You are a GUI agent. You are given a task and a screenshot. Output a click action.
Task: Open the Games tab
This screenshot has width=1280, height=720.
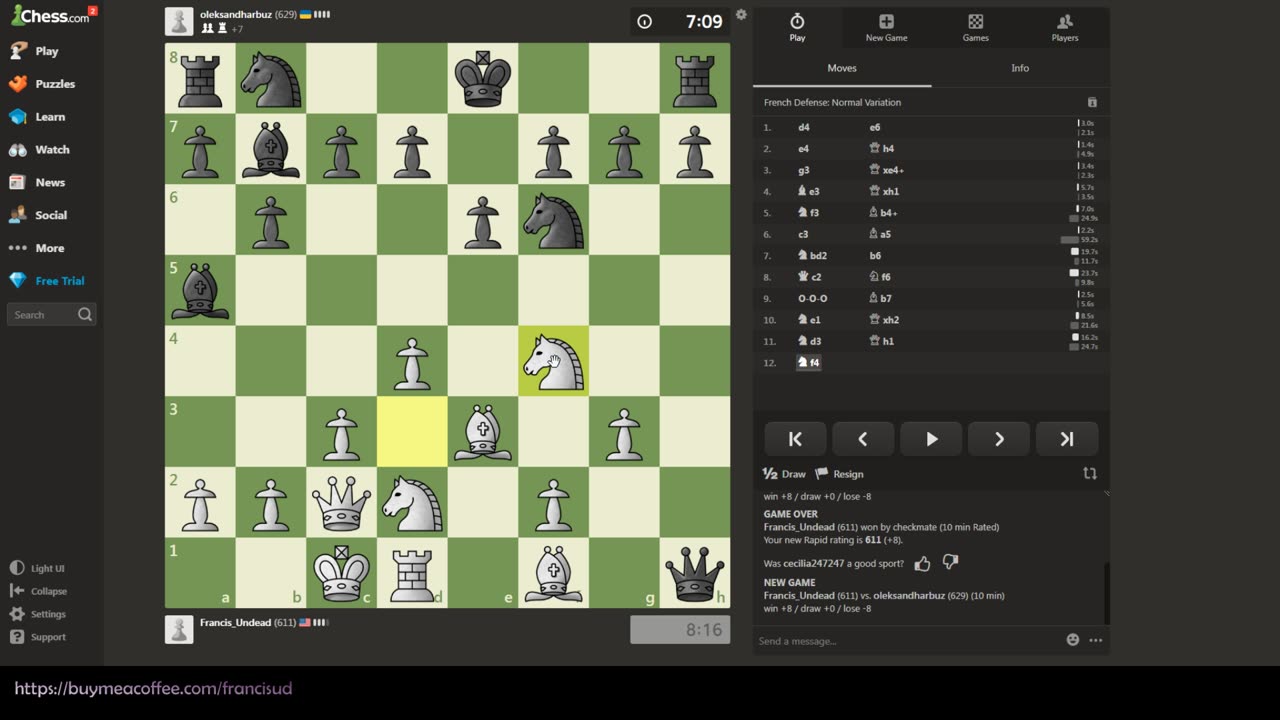tap(976, 27)
